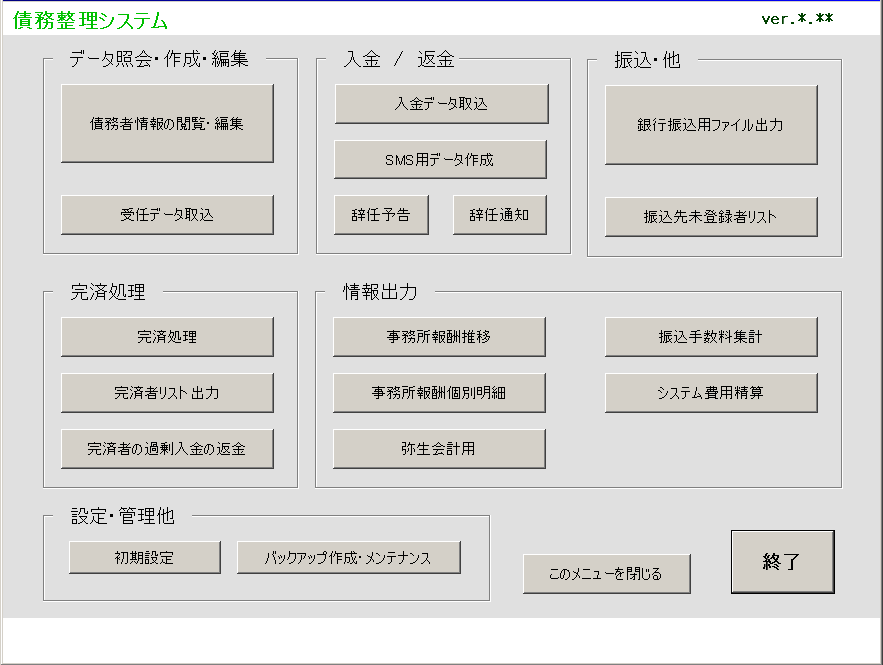
Task: Open 振込手数料集計 report
Action: pos(711,337)
